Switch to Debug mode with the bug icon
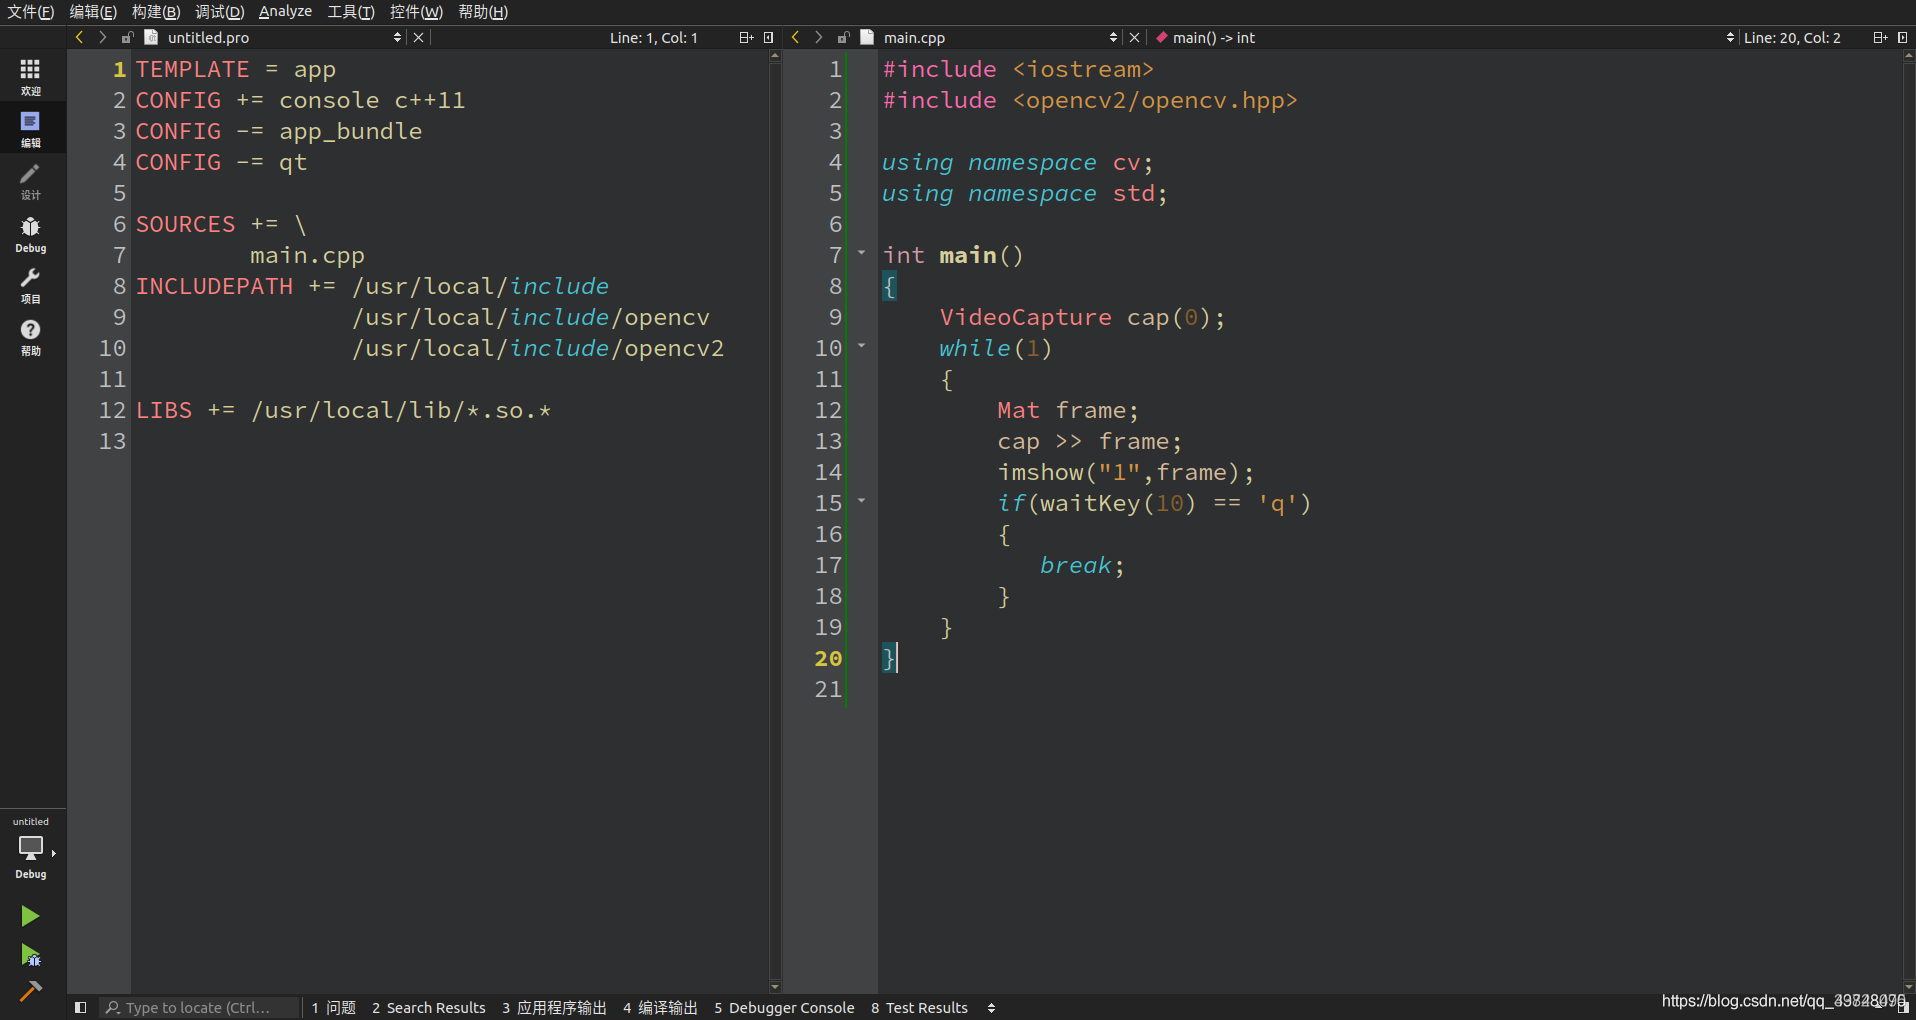This screenshot has width=1916, height=1020. click(x=31, y=234)
